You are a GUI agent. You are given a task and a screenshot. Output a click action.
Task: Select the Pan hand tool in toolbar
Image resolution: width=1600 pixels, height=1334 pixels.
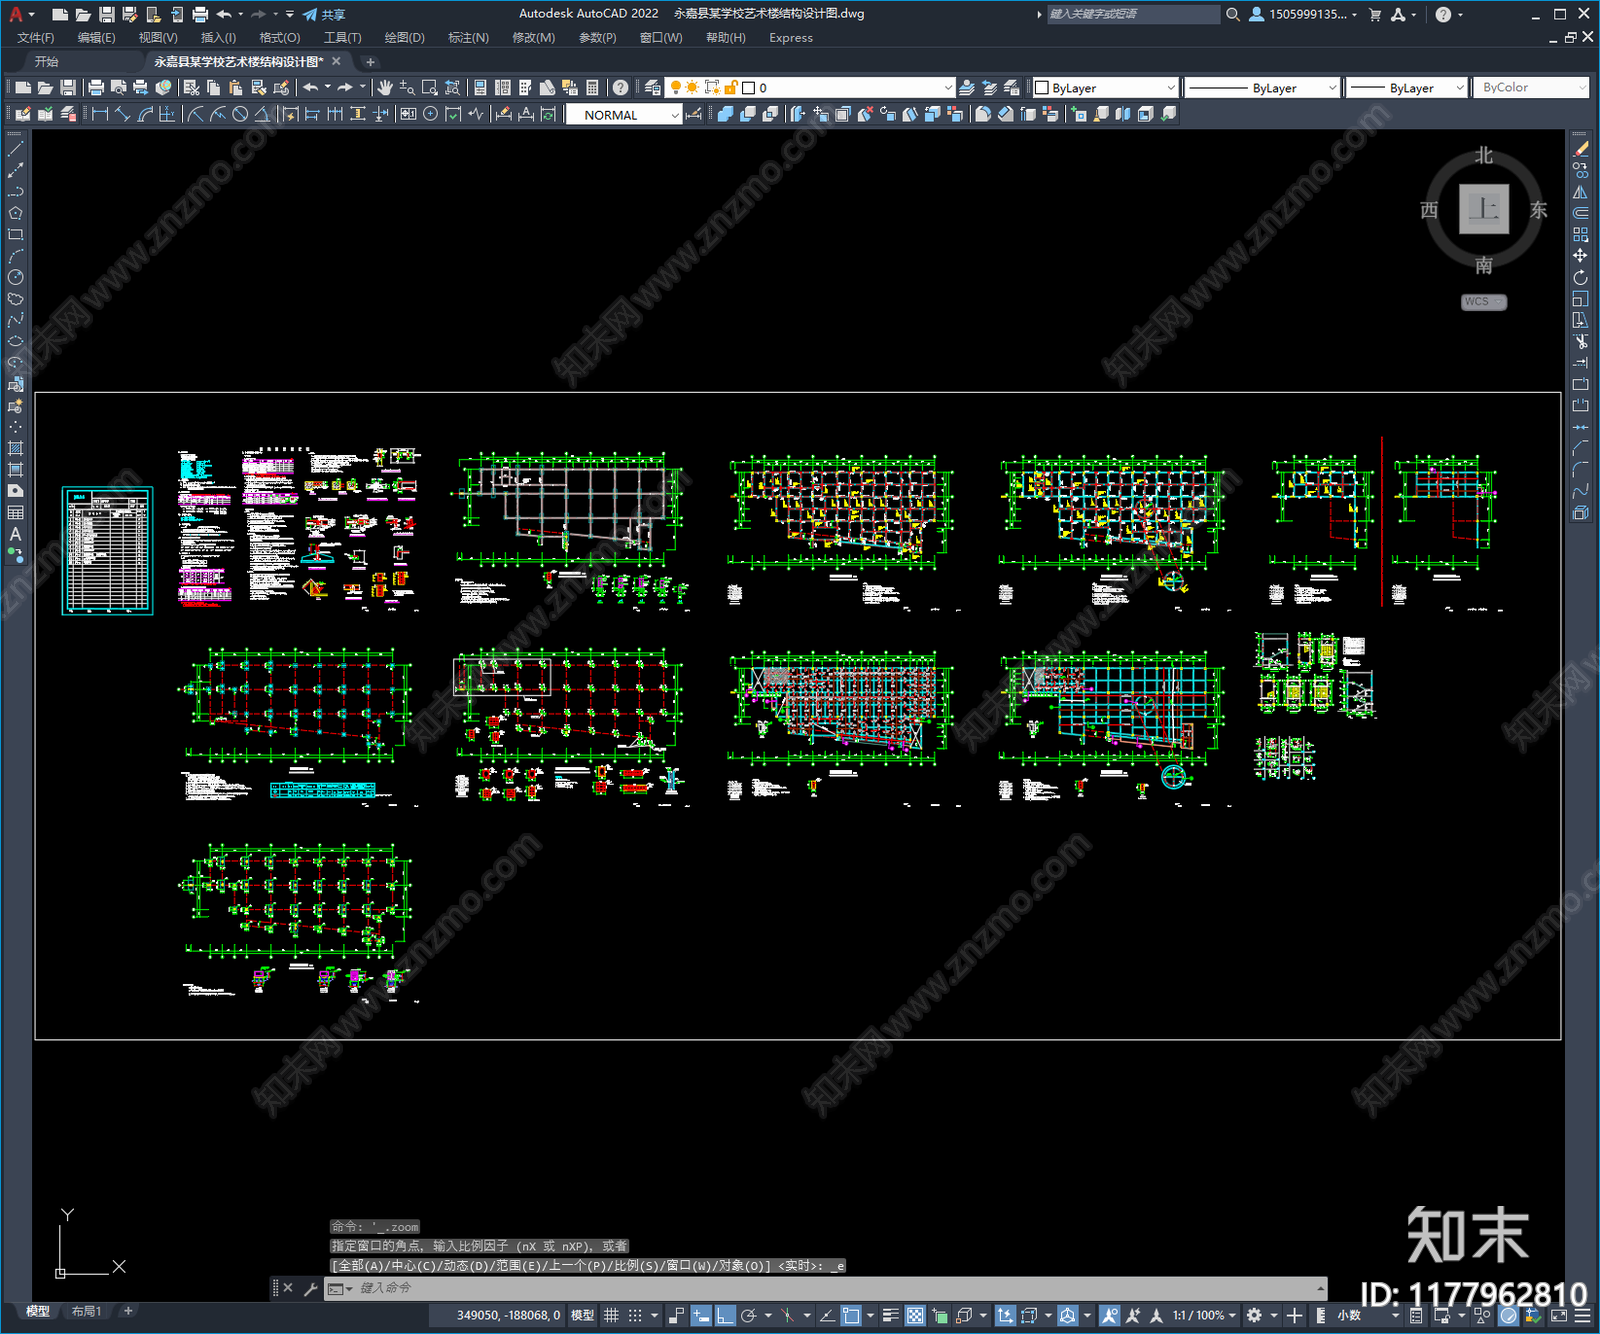click(x=385, y=88)
